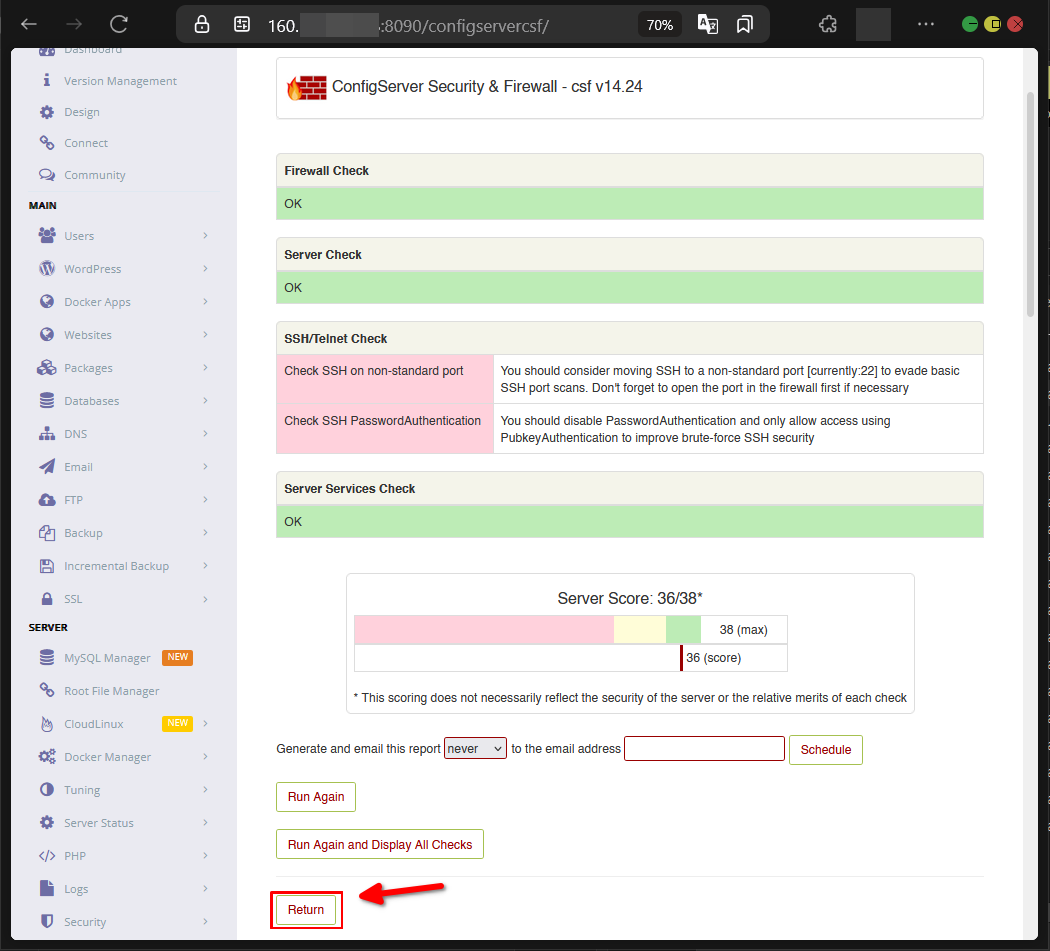Open the browser three-dot menu

[925, 24]
